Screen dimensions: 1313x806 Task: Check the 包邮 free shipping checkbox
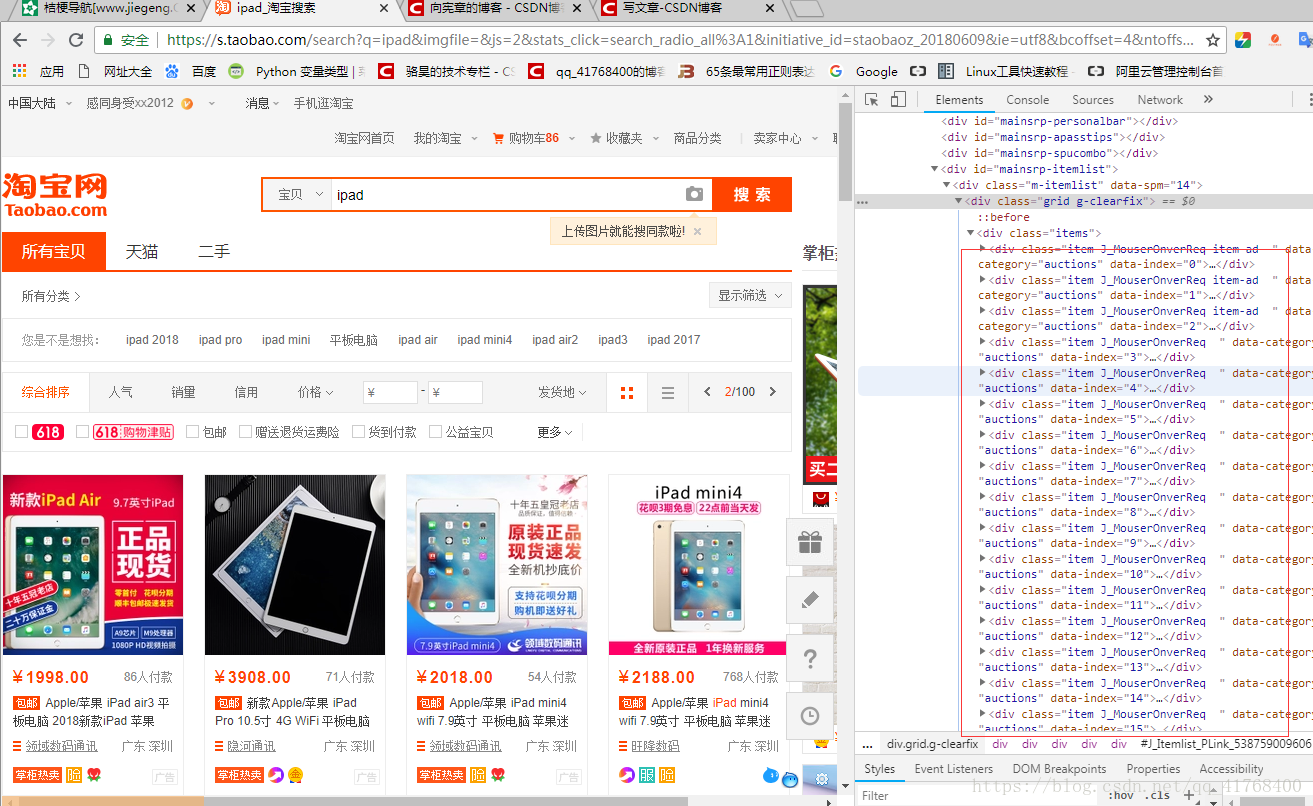tap(192, 432)
